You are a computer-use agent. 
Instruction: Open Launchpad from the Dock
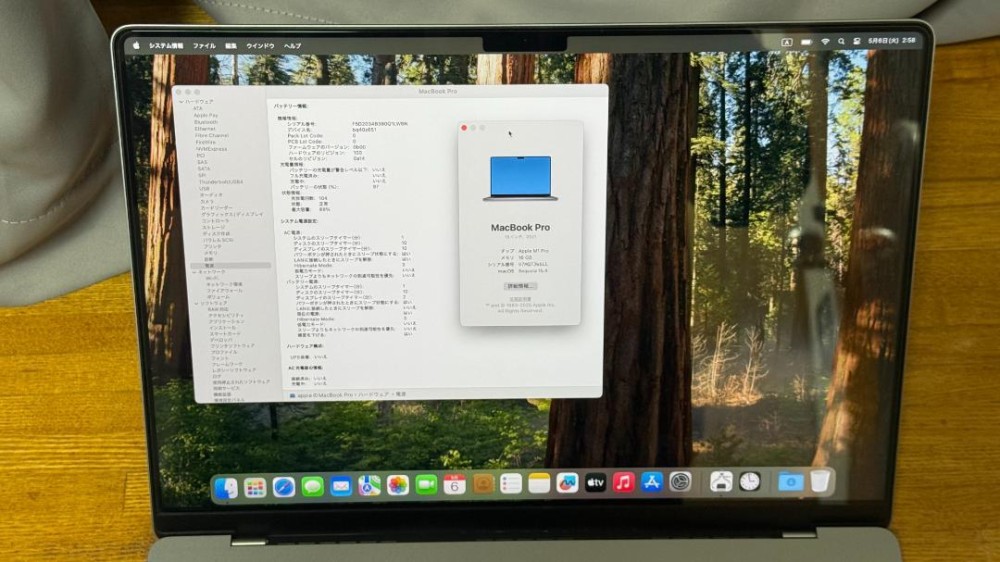click(254, 488)
